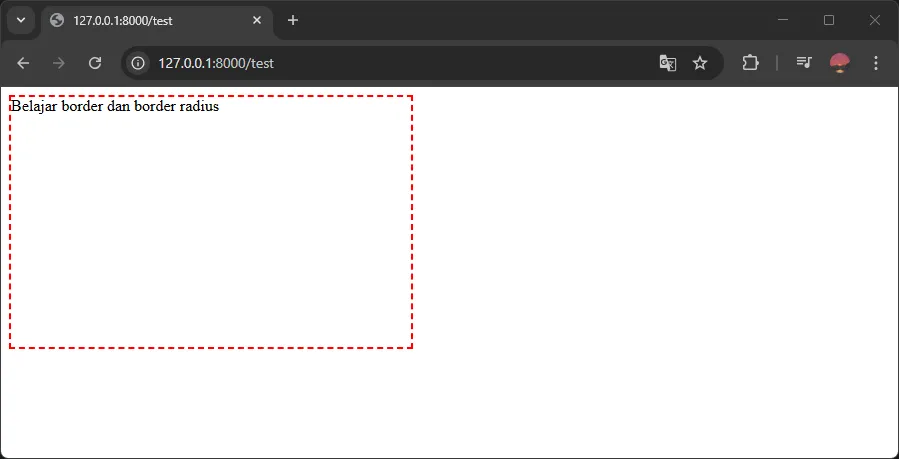This screenshot has height=459, width=899.
Task: Bookmark this page with the star
Action: pyautogui.click(x=700, y=63)
